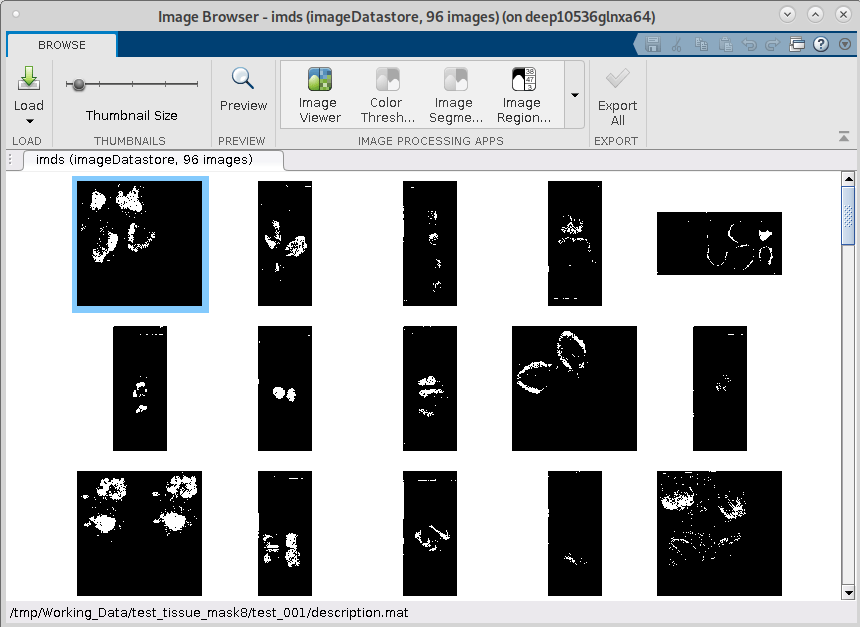The height and width of the screenshot is (627, 860).
Task: Click the document tab drag handle dots
Action: (x=10, y=160)
